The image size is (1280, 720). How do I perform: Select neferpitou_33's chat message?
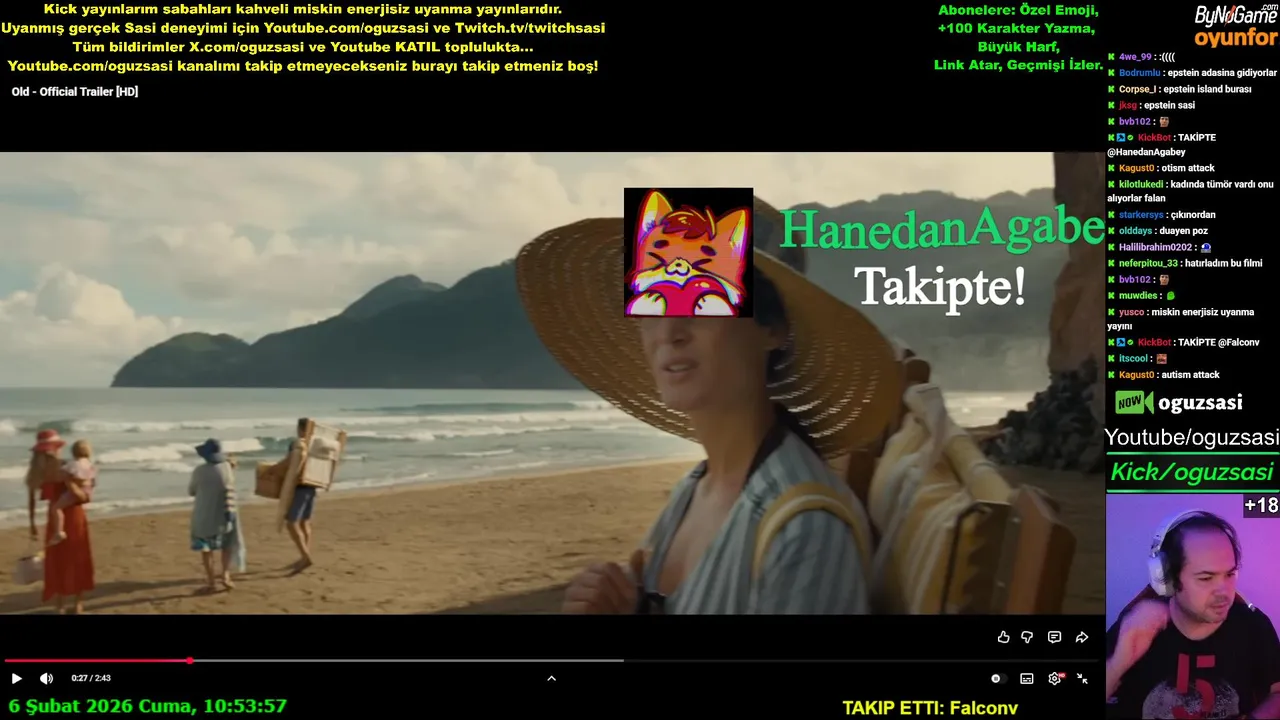click(x=1185, y=263)
